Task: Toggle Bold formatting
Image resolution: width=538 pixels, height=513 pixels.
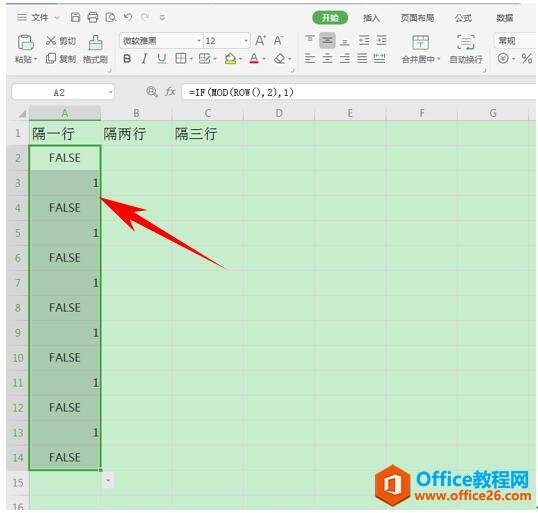Action: (x=127, y=59)
